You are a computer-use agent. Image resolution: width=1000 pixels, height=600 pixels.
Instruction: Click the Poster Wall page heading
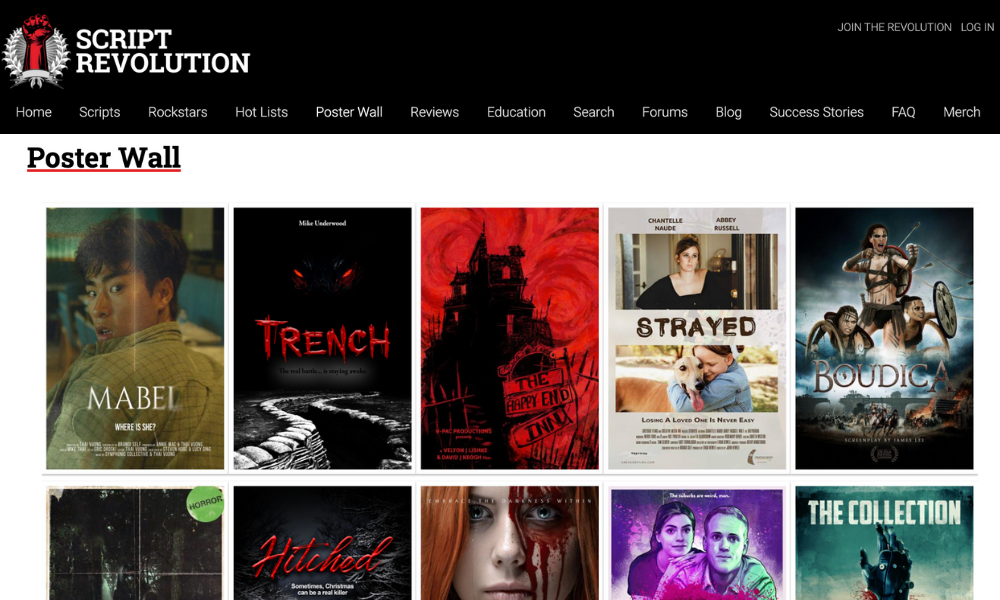point(104,157)
